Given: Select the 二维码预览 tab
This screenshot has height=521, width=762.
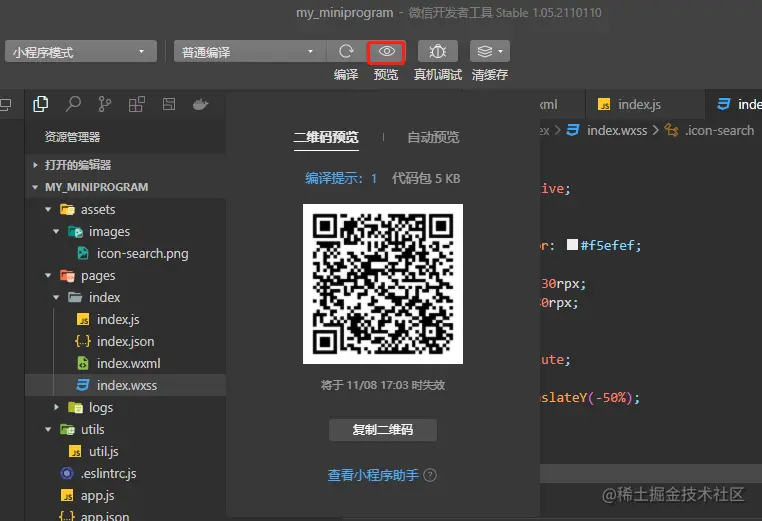Looking at the screenshot, I should [326, 137].
